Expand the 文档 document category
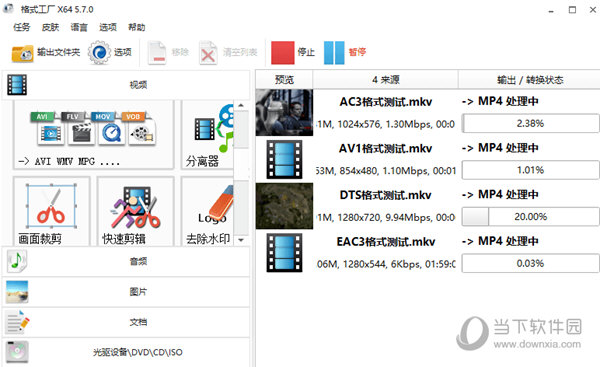This screenshot has height=367, width=600. coord(126,322)
